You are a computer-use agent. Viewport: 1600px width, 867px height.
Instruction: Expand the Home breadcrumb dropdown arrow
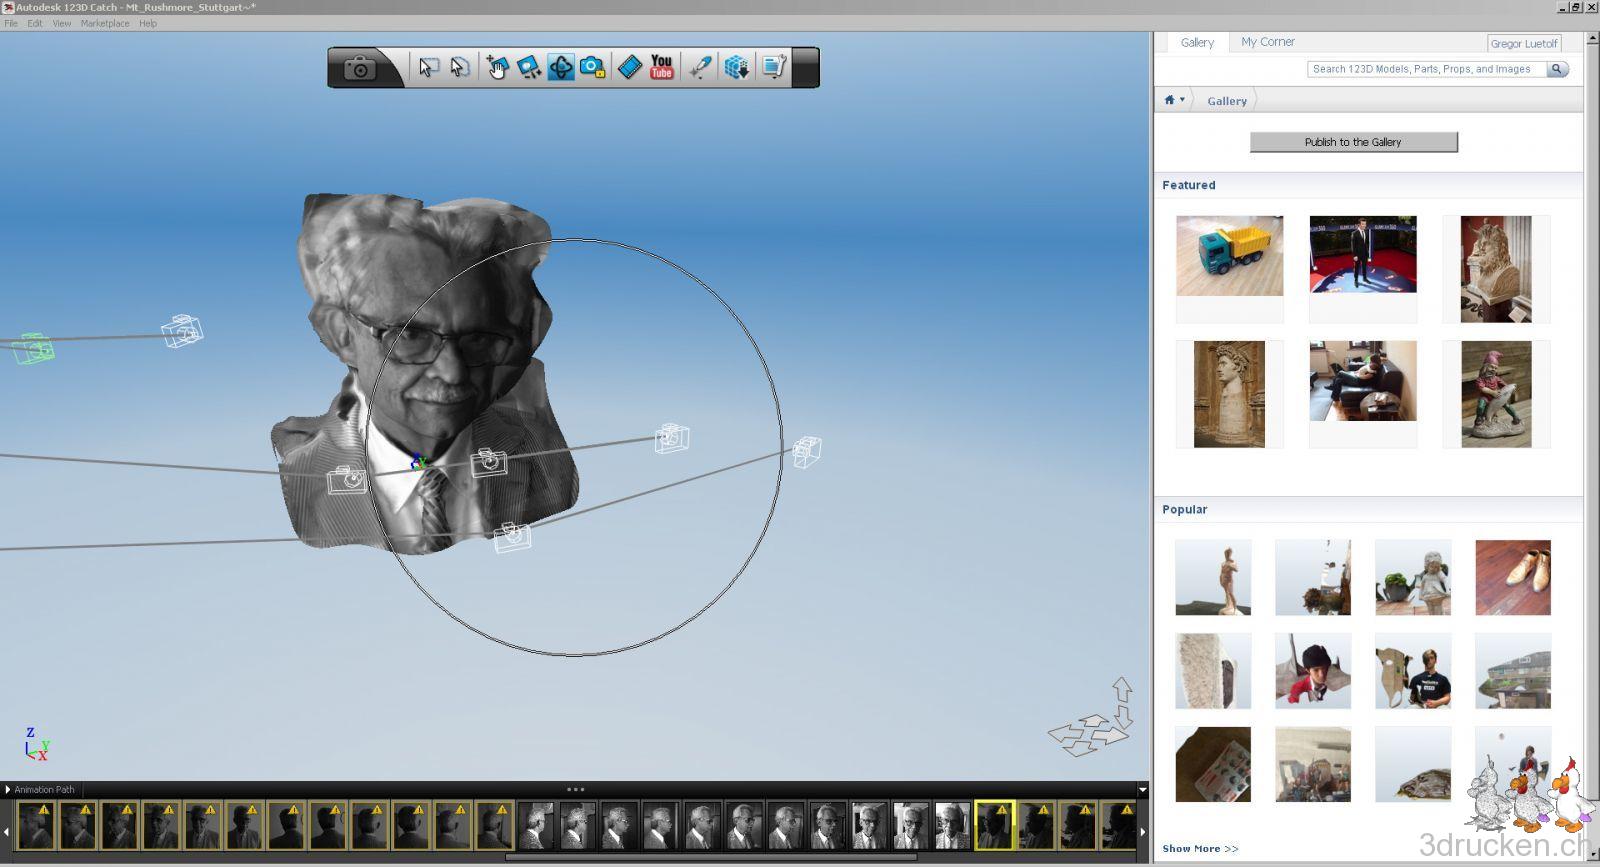(1182, 100)
